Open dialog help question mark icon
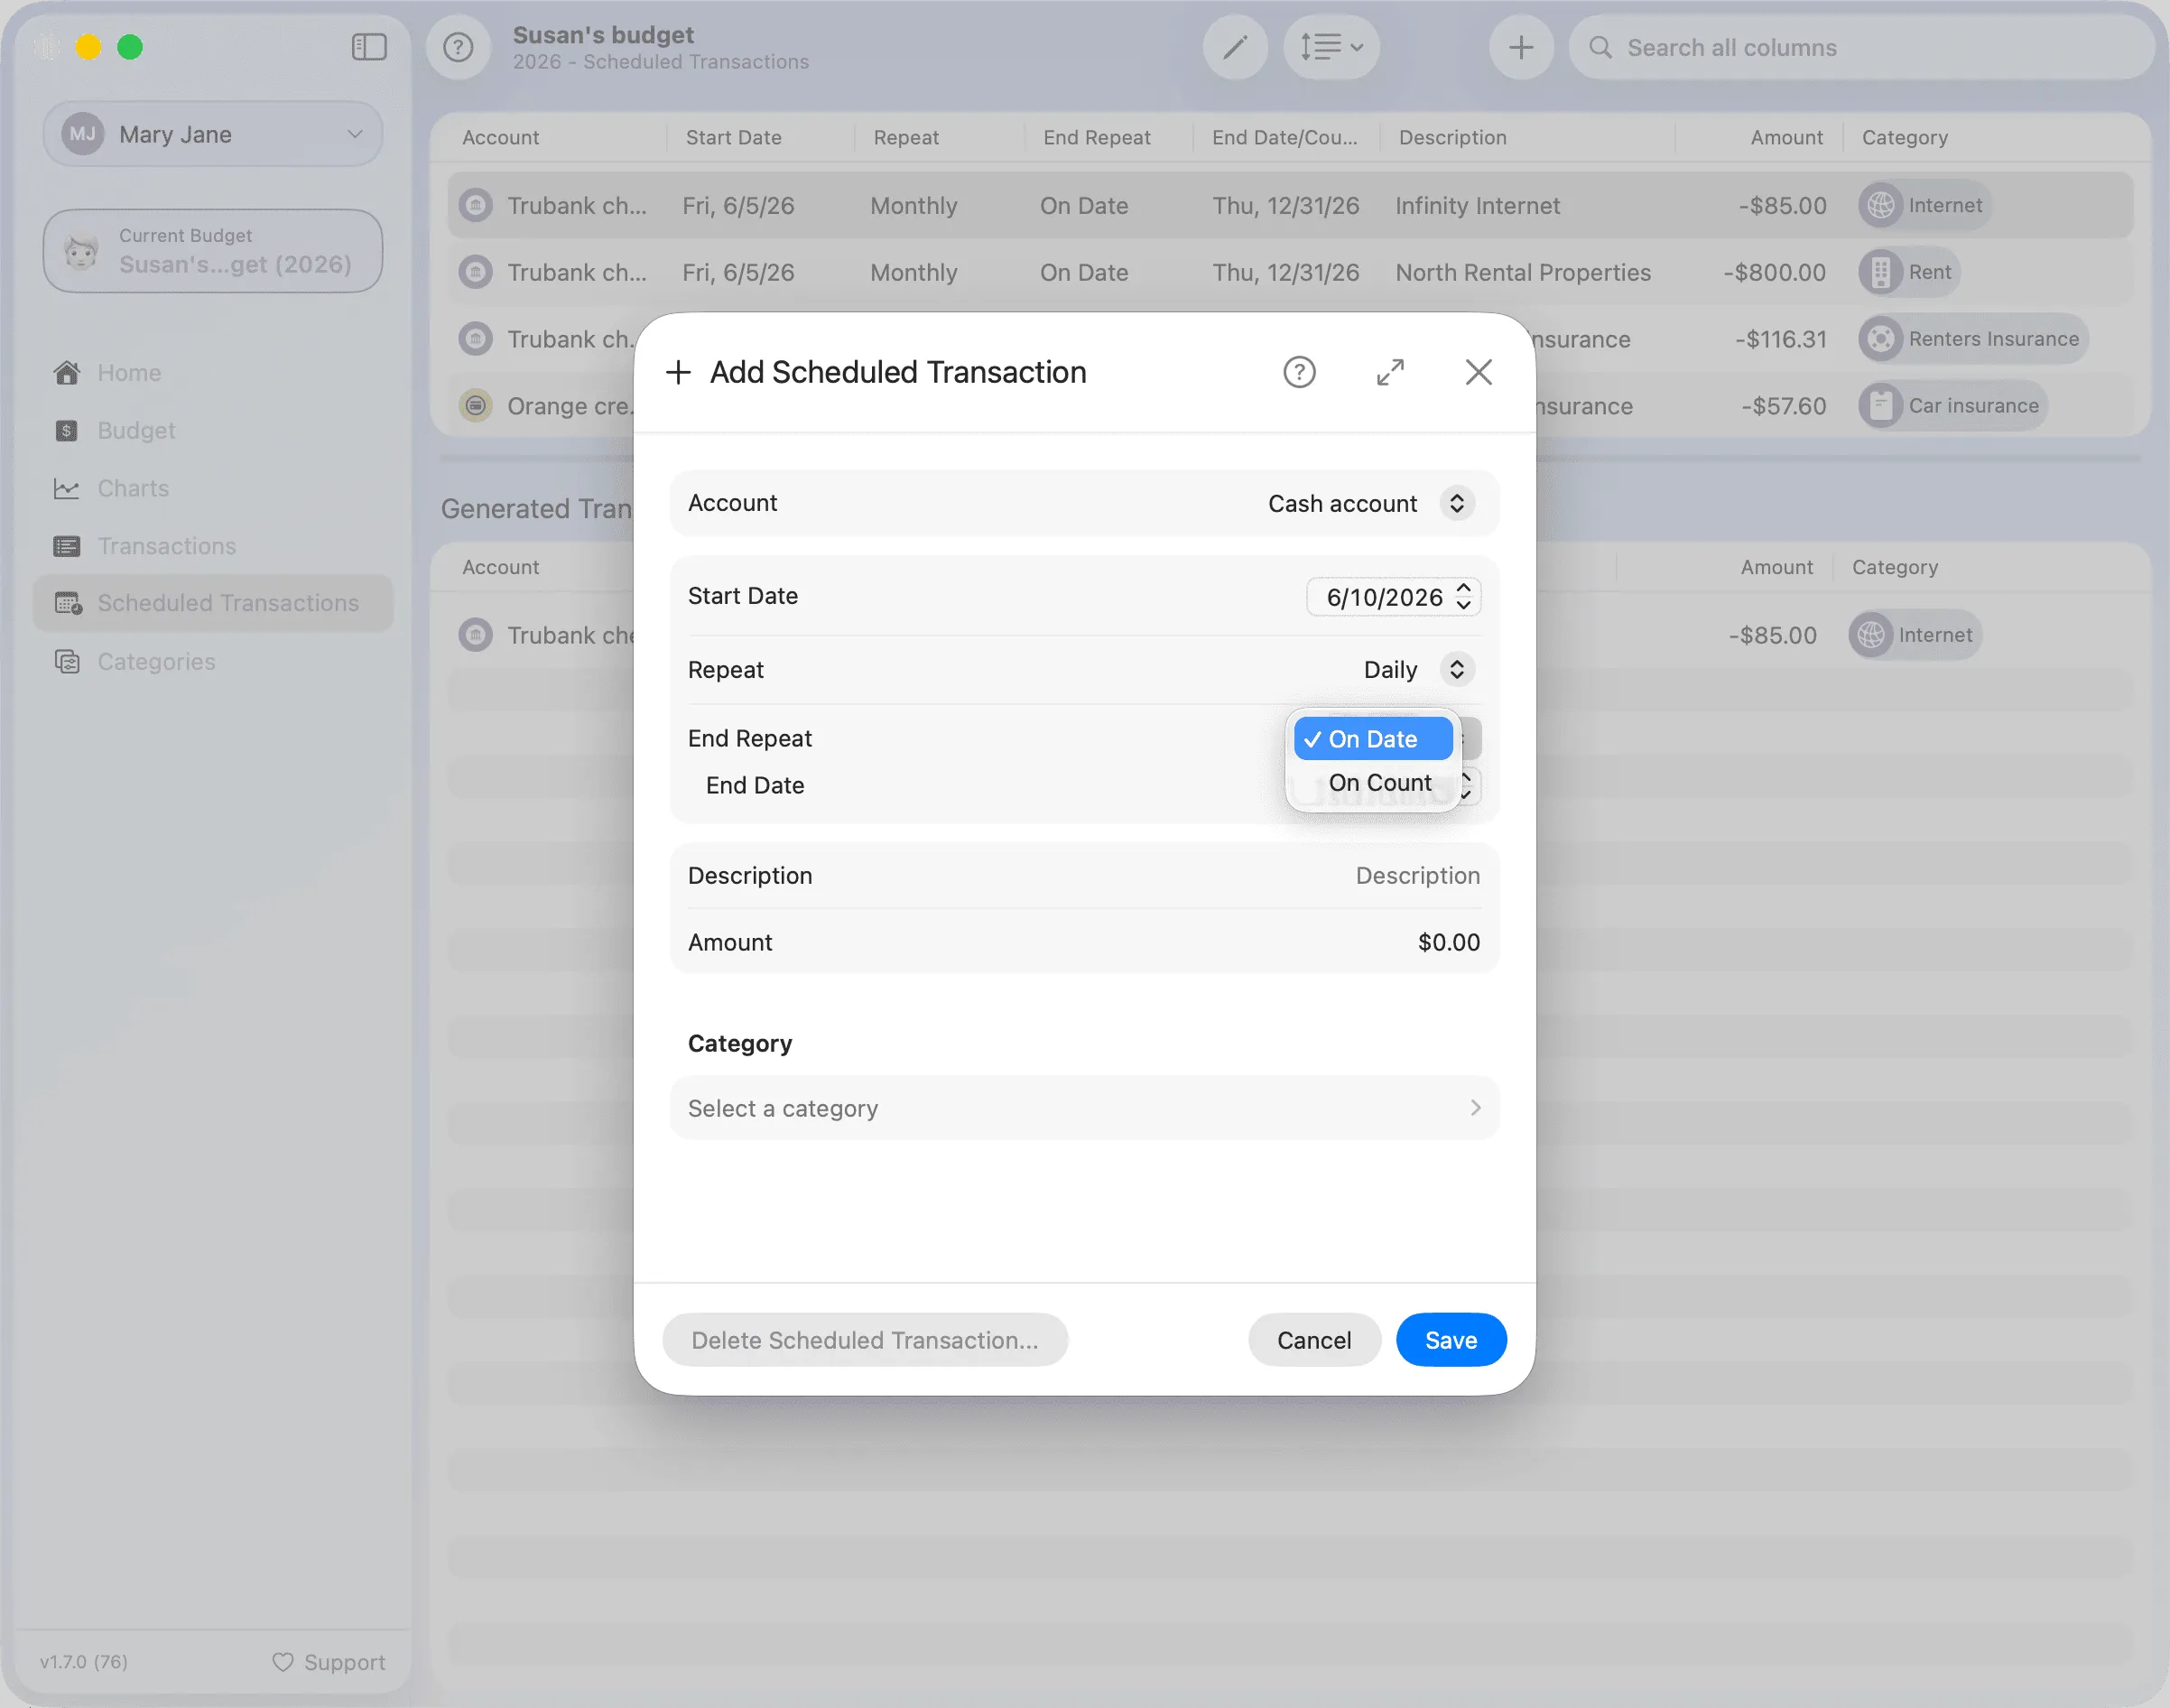 [1299, 372]
